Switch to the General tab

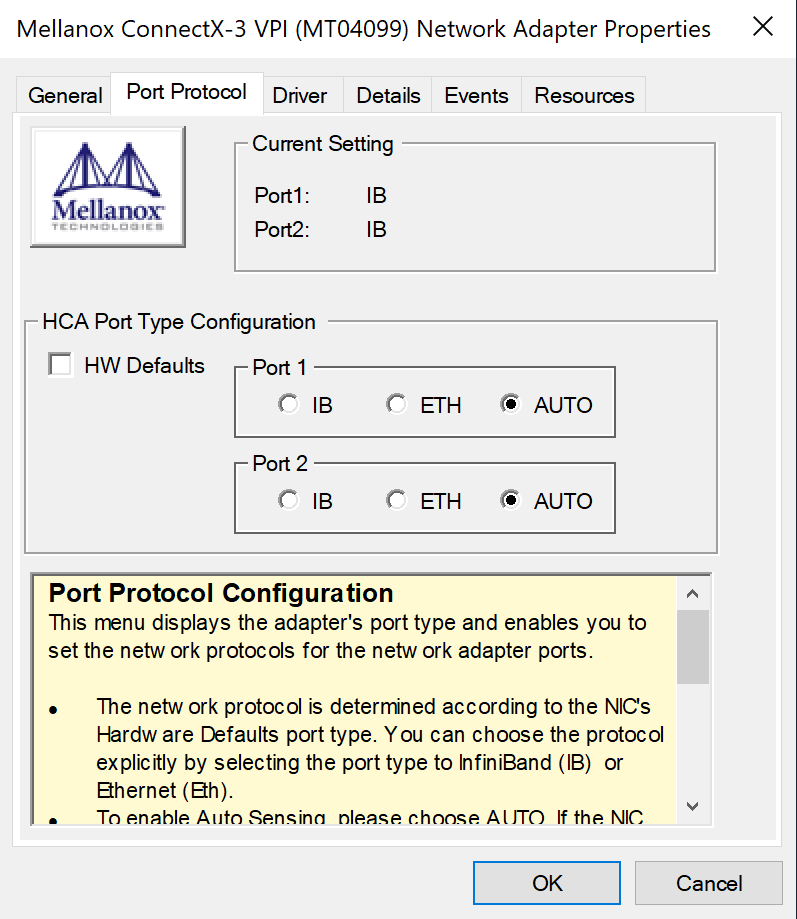[65, 96]
